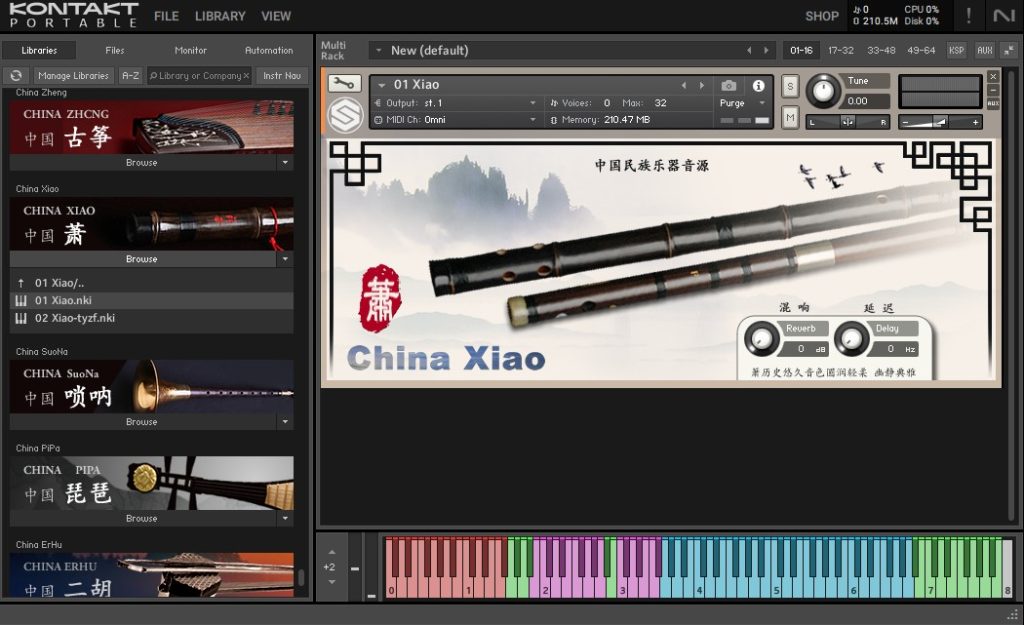Screen dimensions: 1024x625
Task: Open the SHOP link
Action: click(x=822, y=16)
